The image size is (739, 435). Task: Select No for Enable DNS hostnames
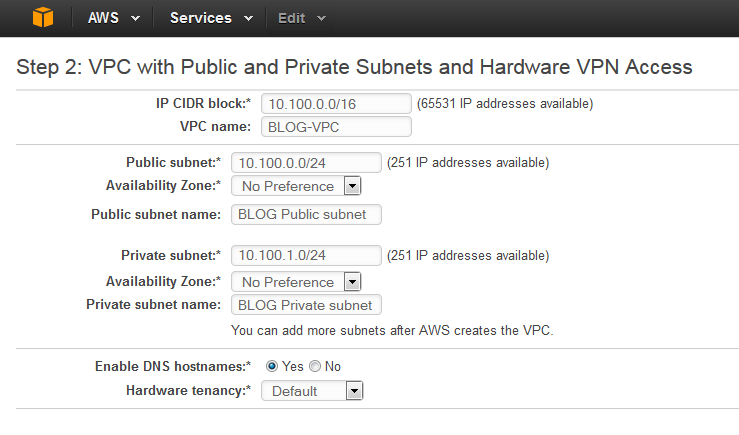pos(315,366)
